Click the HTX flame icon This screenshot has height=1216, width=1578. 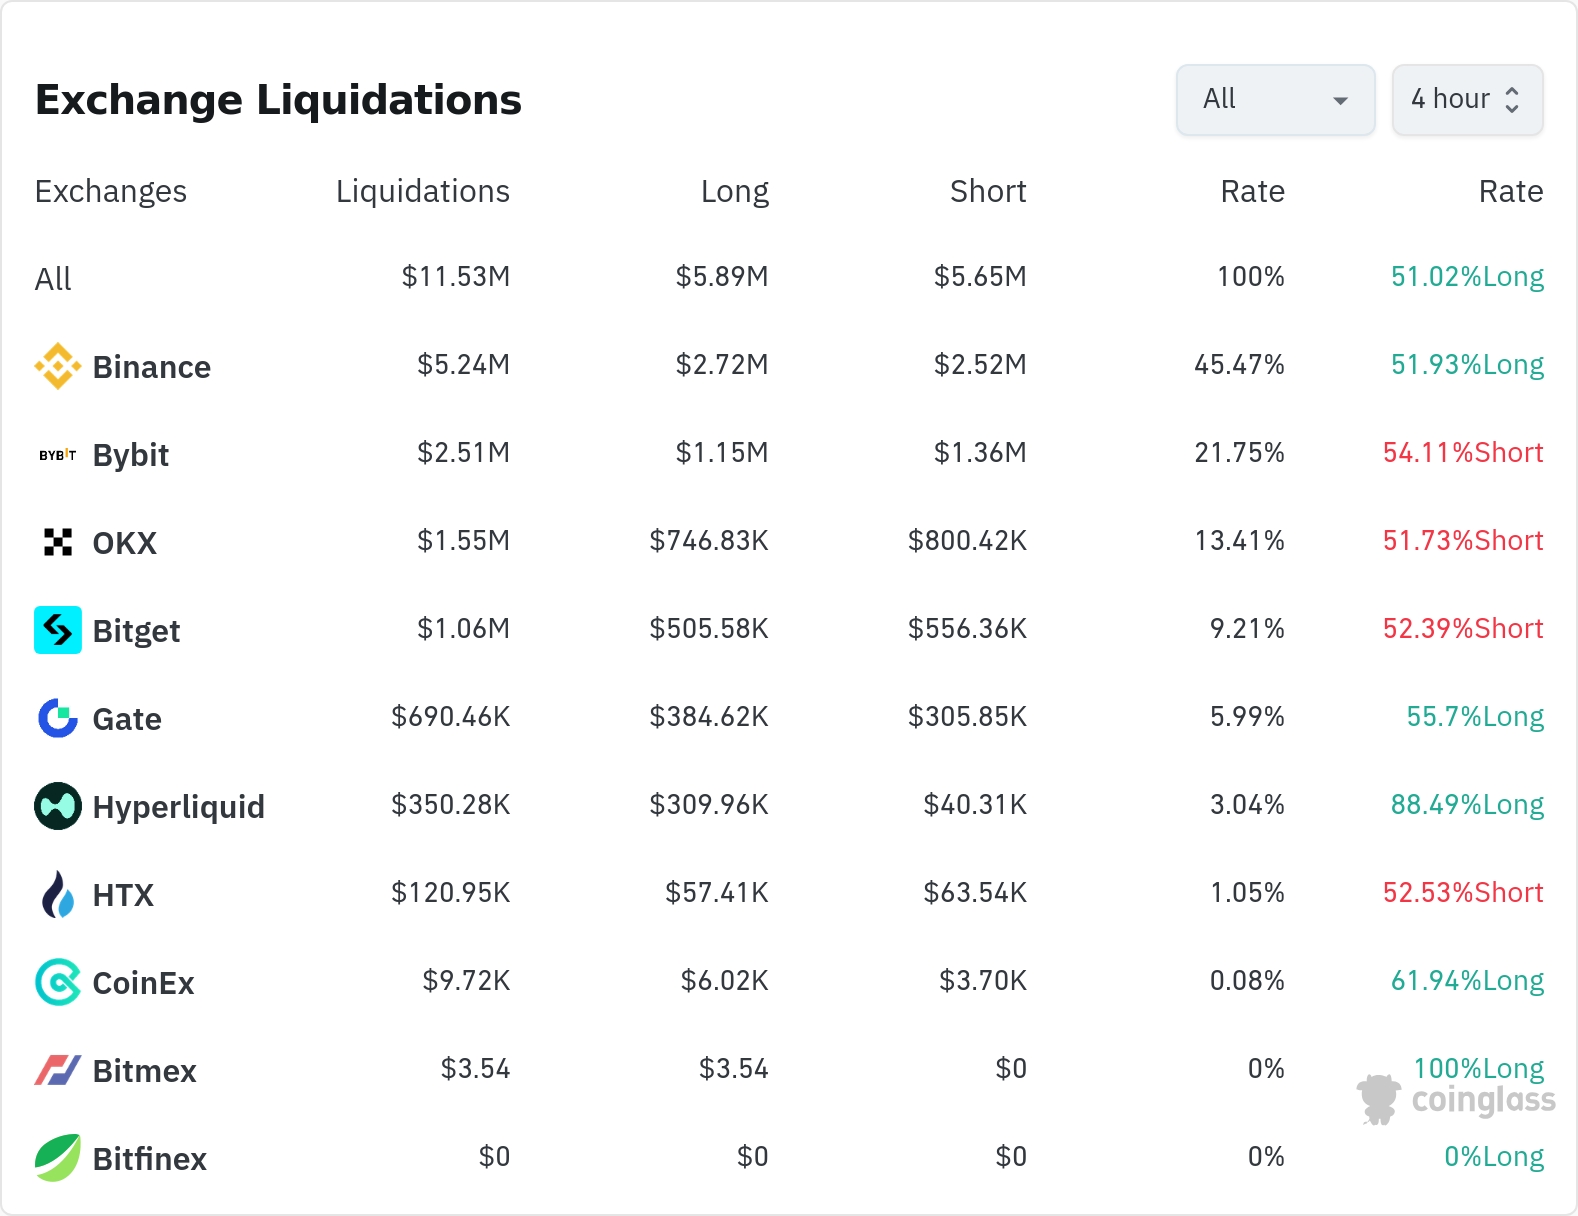[57, 894]
